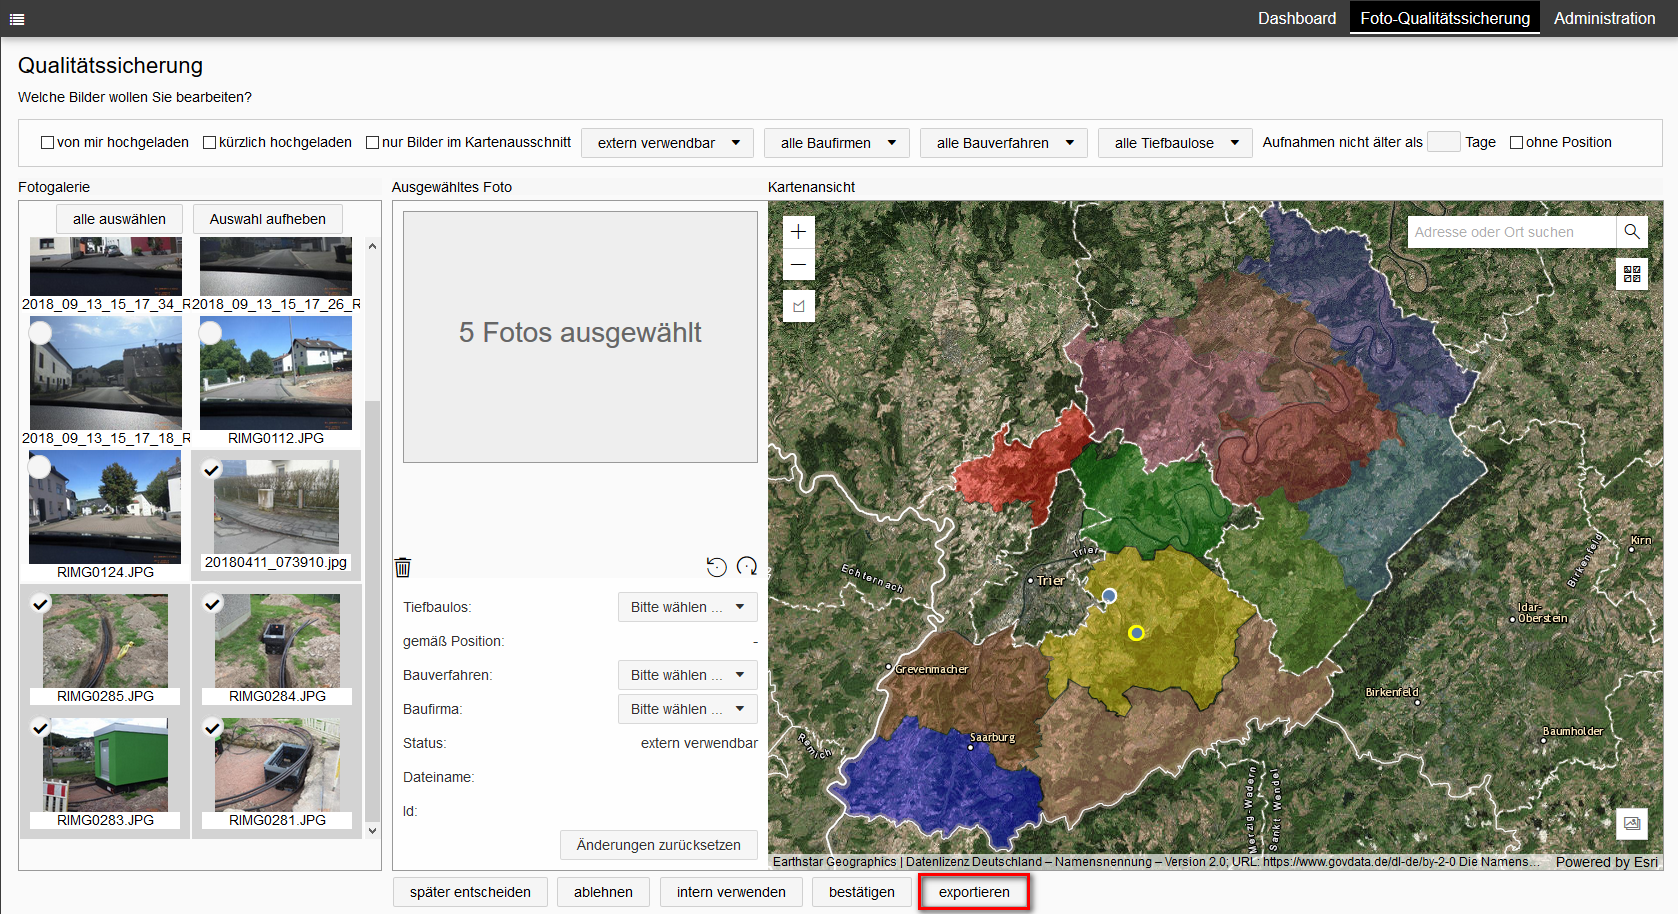Screen dimensions: 1678x914
Task: Click the photo gallery scrollbar thumb
Action: coord(373,610)
